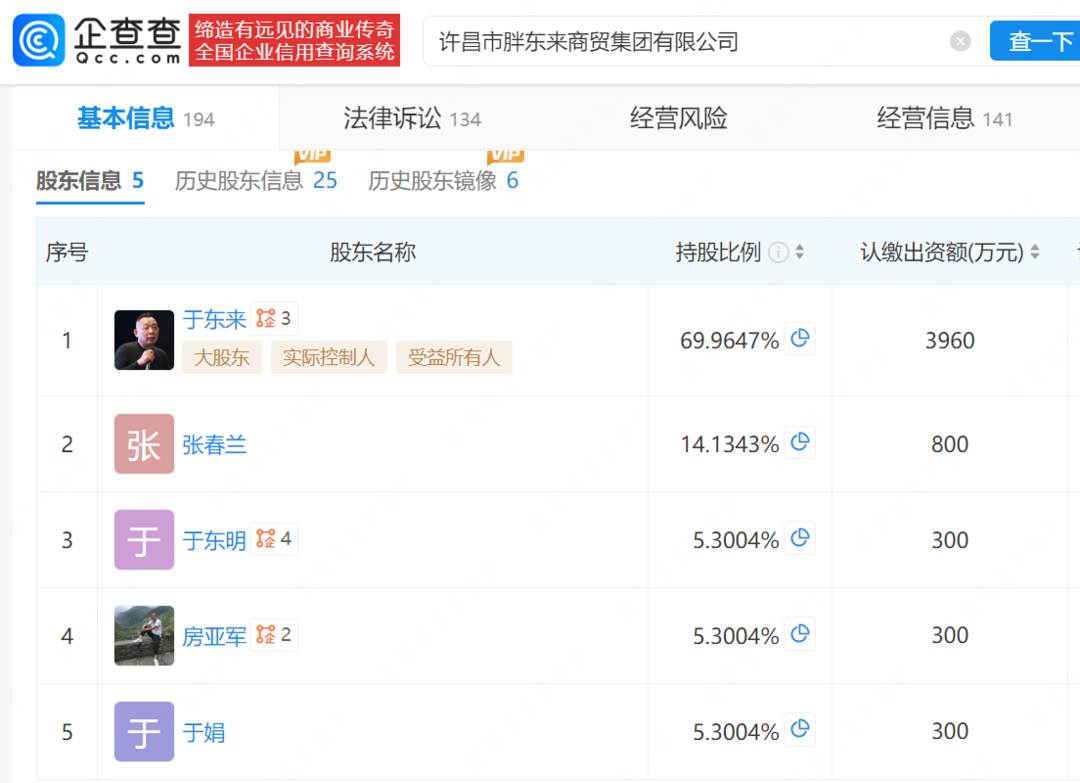
Task: Click 于东明's purple avatar
Action: click(x=144, y=540)
